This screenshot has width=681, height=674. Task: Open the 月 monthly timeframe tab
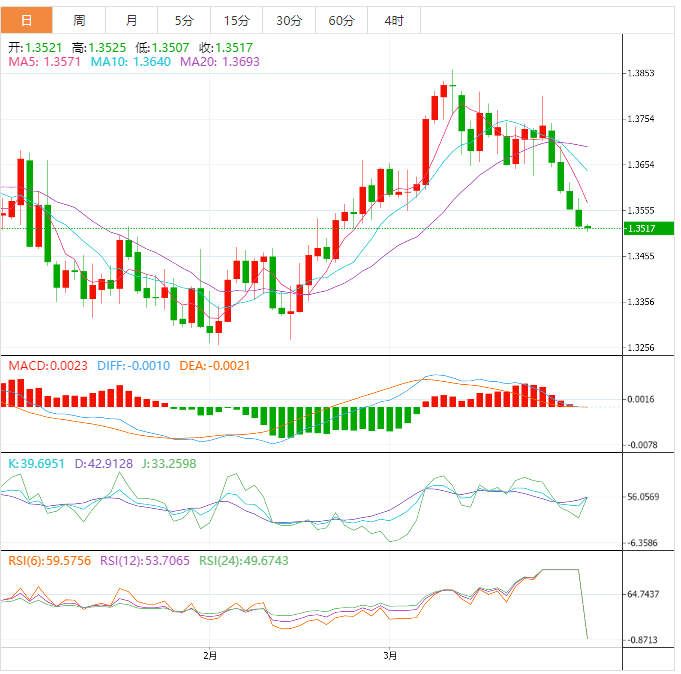132,20
